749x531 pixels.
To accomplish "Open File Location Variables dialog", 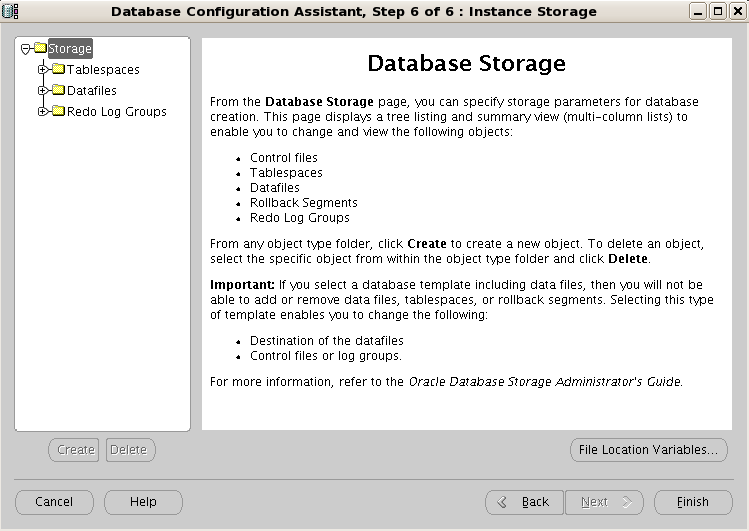I will pyautogui.click(x=648, y=450).
